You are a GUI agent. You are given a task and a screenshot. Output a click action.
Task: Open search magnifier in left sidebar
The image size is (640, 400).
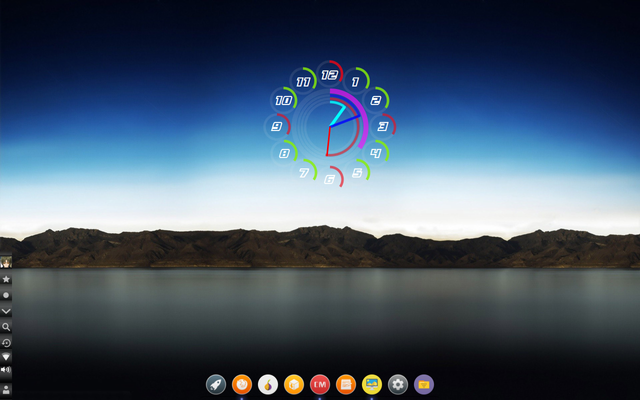6,327
